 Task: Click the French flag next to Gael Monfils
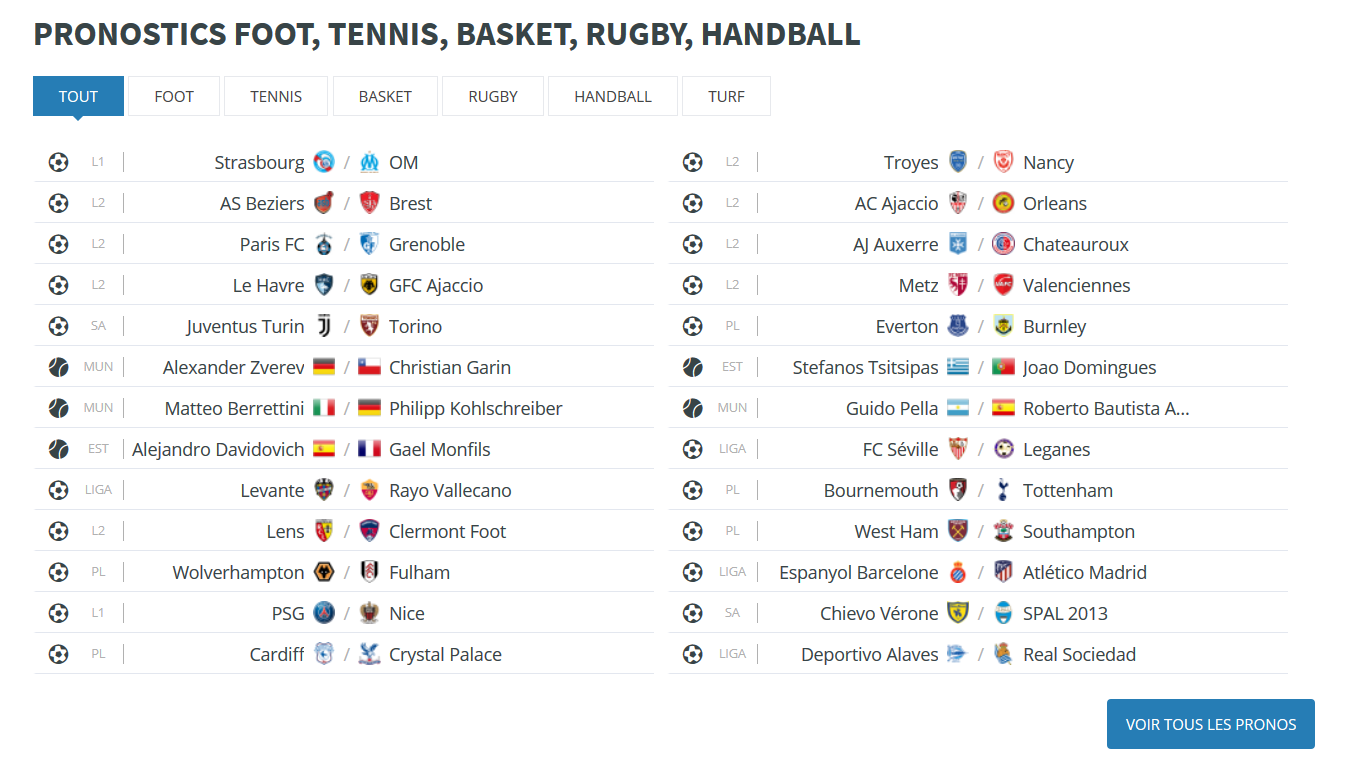click(370, 449)
